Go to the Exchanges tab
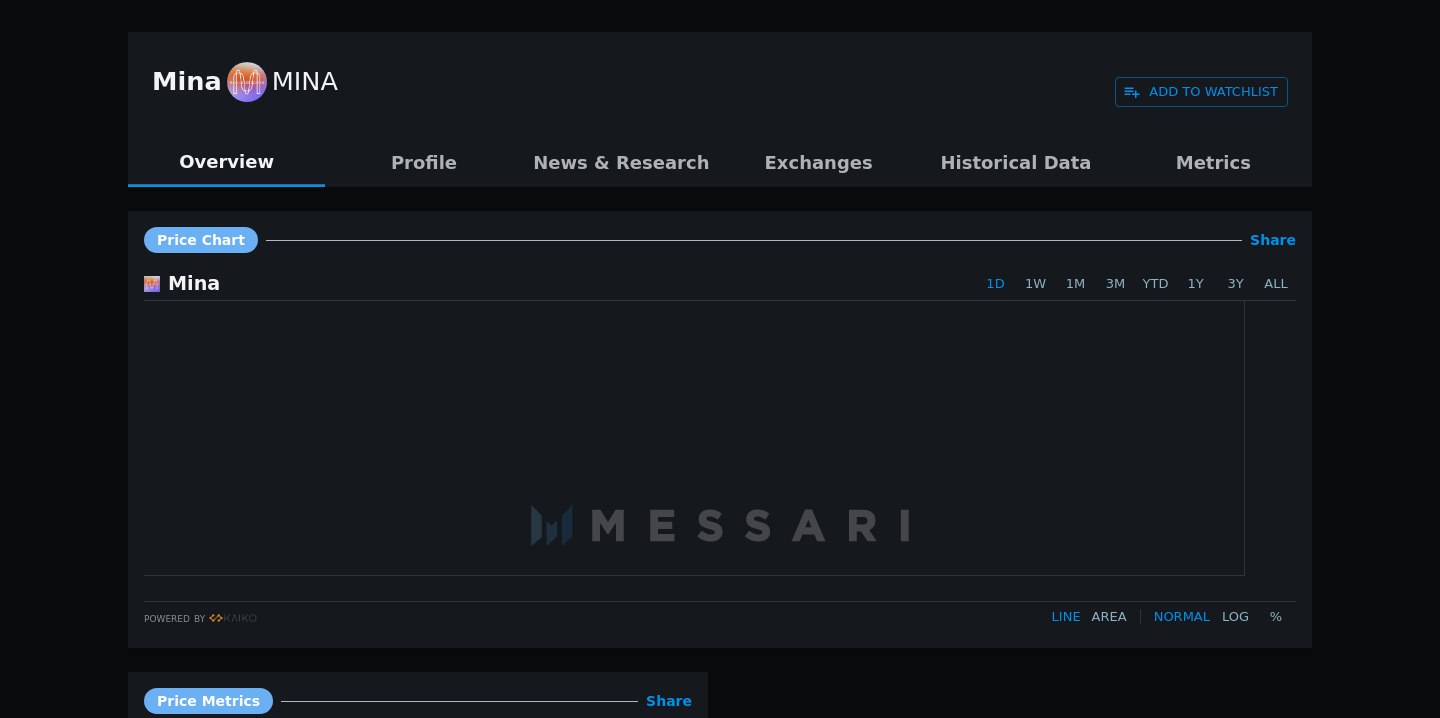This screenshot has height=718, width=1440. pos(818,162)
